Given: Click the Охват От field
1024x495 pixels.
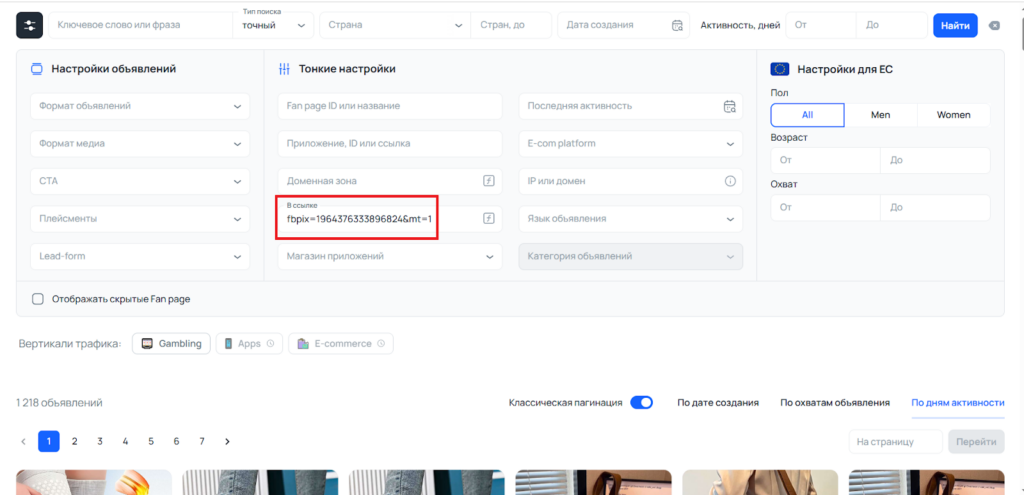Looking at the screenshot, I should tap(825, 208).
